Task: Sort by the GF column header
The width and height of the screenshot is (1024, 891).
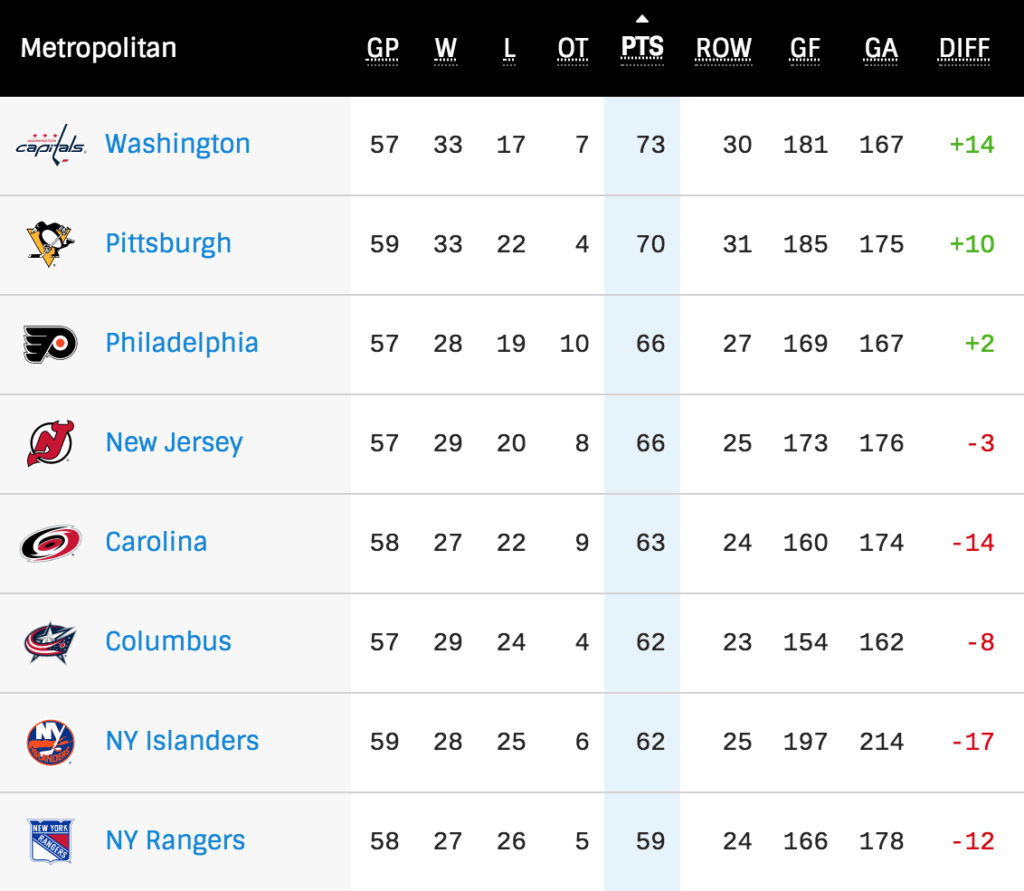Action: [x=806, y=48]
